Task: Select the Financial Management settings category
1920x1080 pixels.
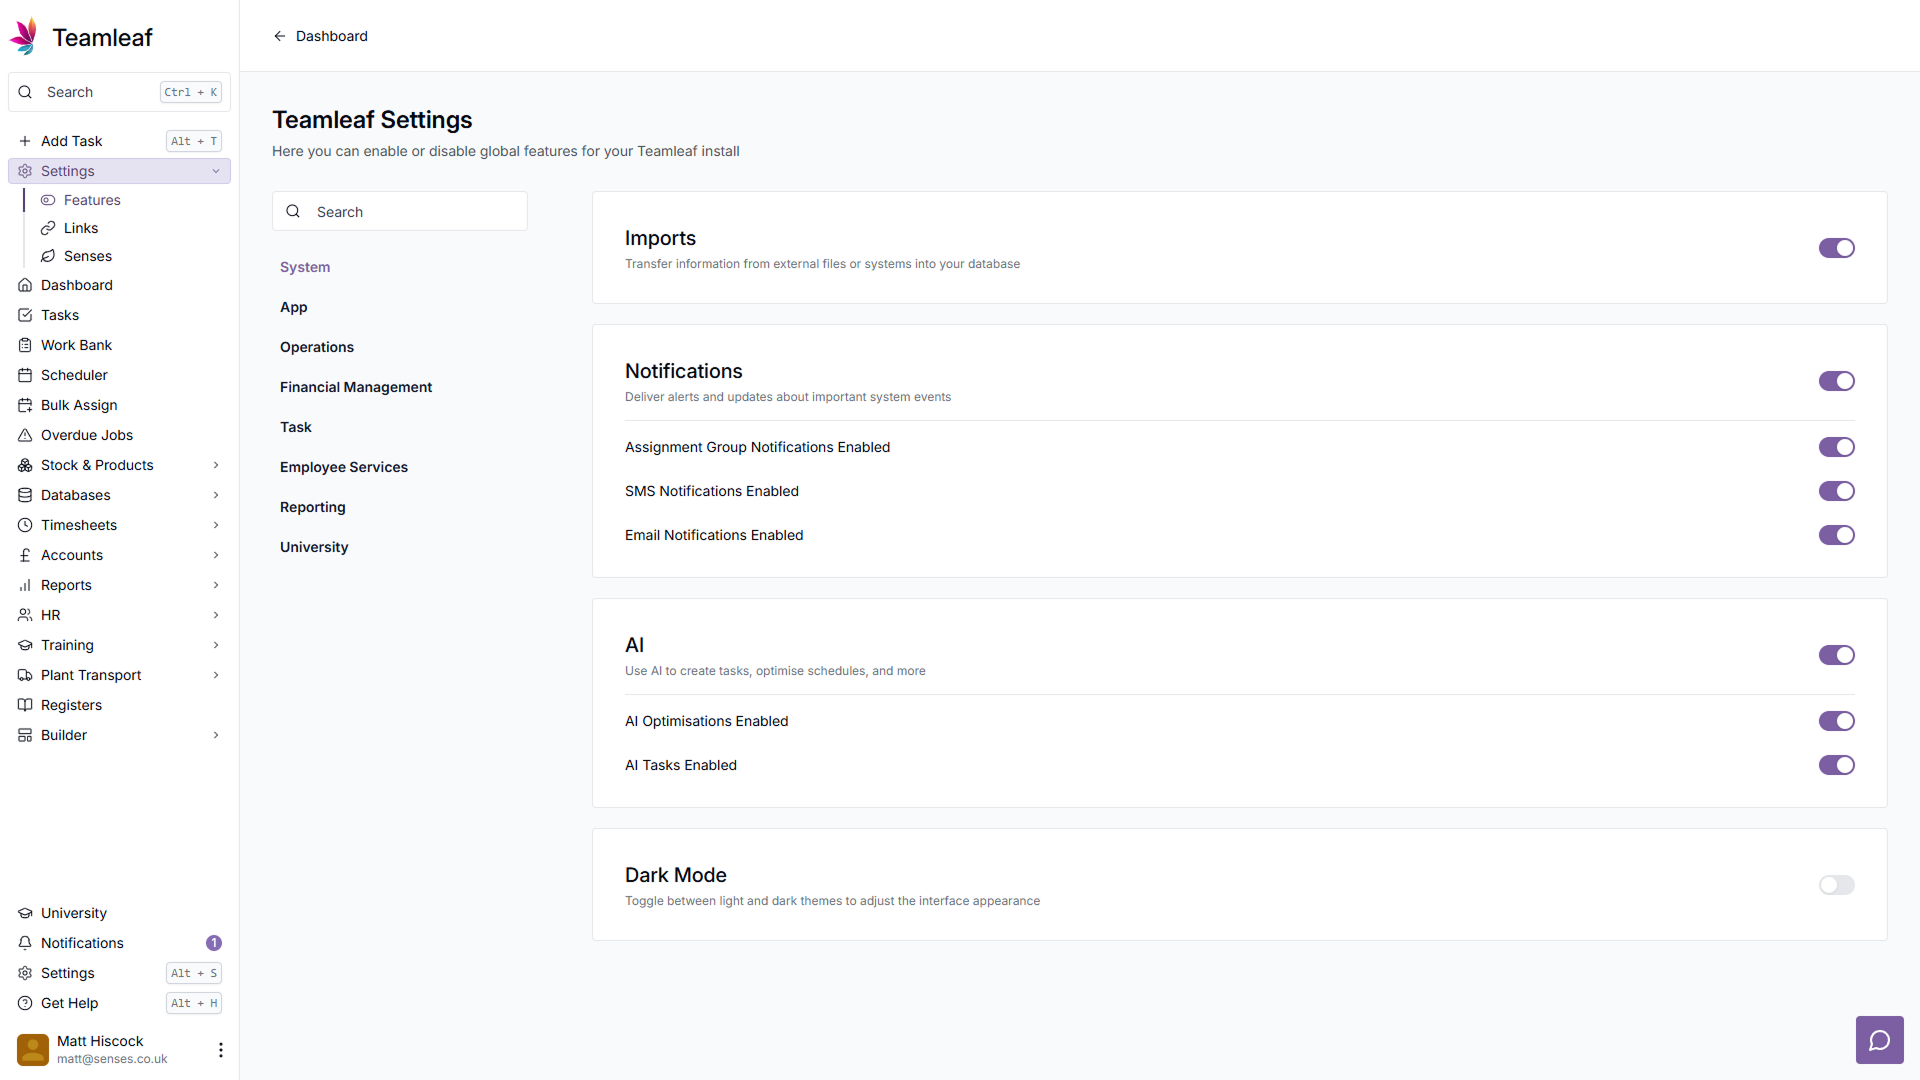Action: 356,387
